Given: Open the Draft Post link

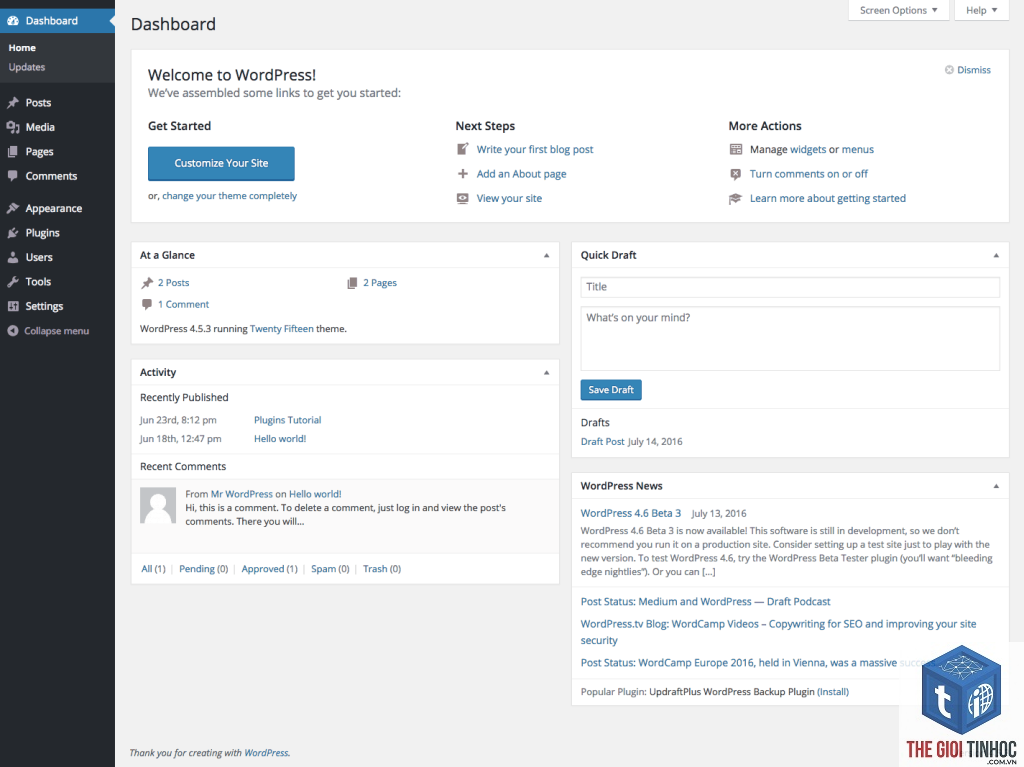Looking at the screenshot, I should tap(602, 442).
